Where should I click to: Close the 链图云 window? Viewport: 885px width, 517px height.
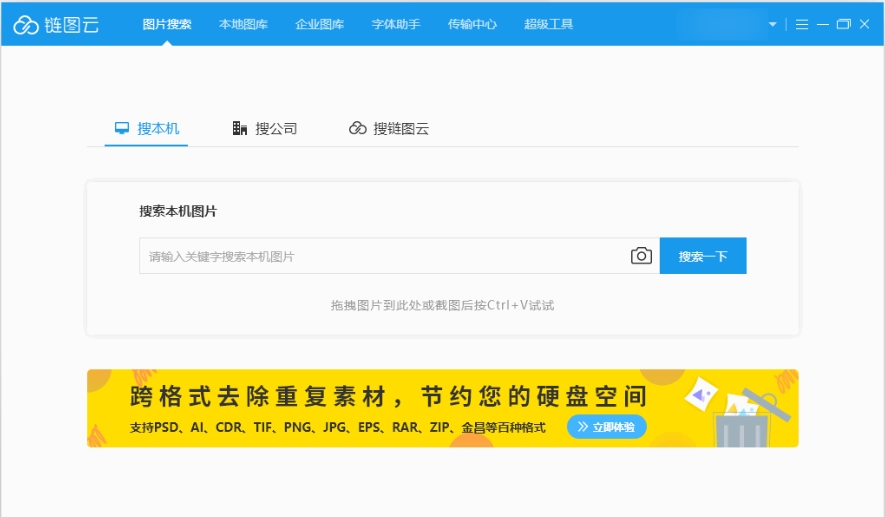point(864,24)
